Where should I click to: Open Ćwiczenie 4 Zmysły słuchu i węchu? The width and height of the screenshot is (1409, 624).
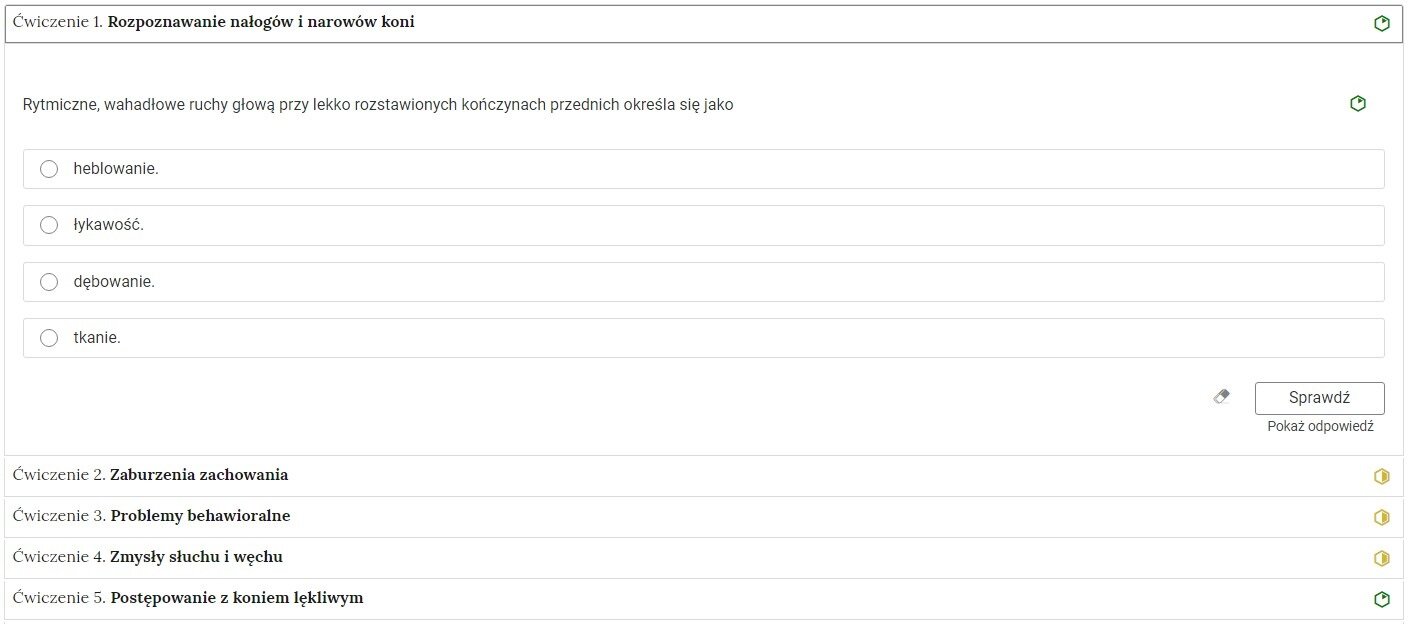[x=196, y=557]
